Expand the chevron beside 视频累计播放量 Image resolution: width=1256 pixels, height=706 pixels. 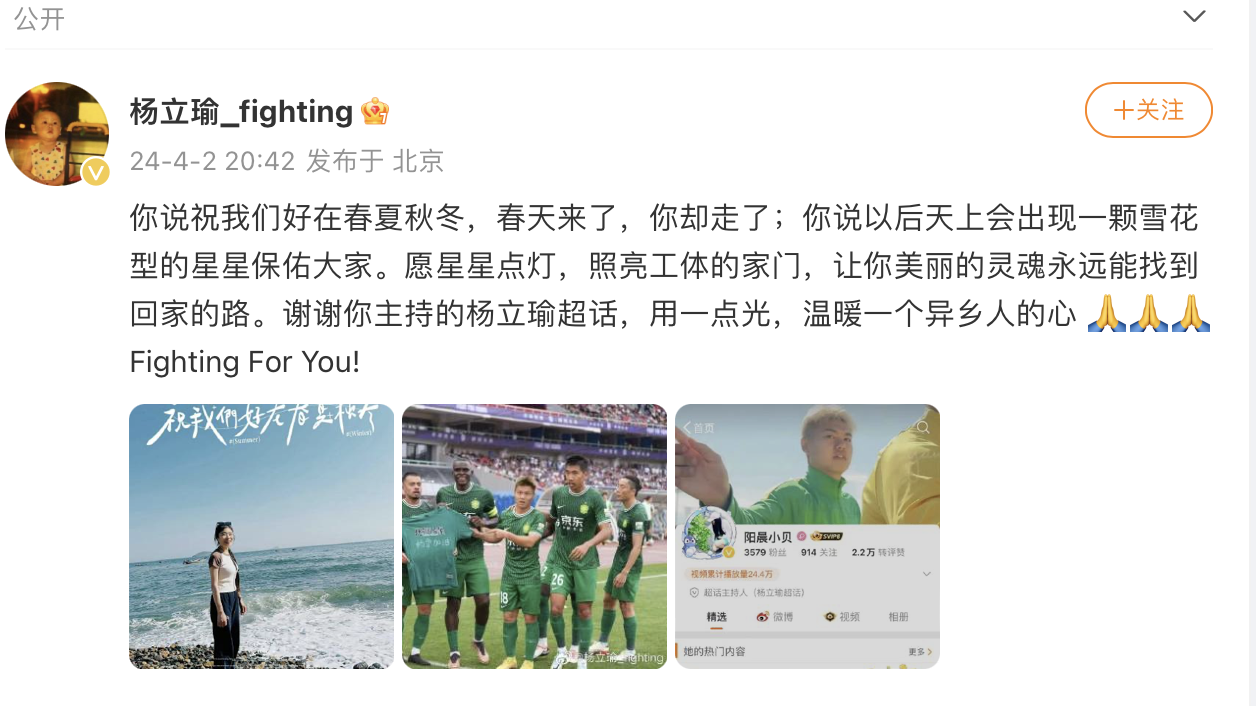927,574
